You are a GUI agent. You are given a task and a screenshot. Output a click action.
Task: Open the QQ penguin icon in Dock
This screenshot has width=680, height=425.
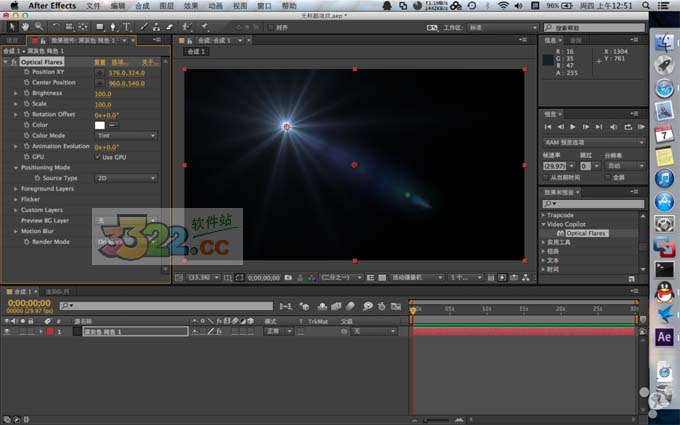click(664, 292)
